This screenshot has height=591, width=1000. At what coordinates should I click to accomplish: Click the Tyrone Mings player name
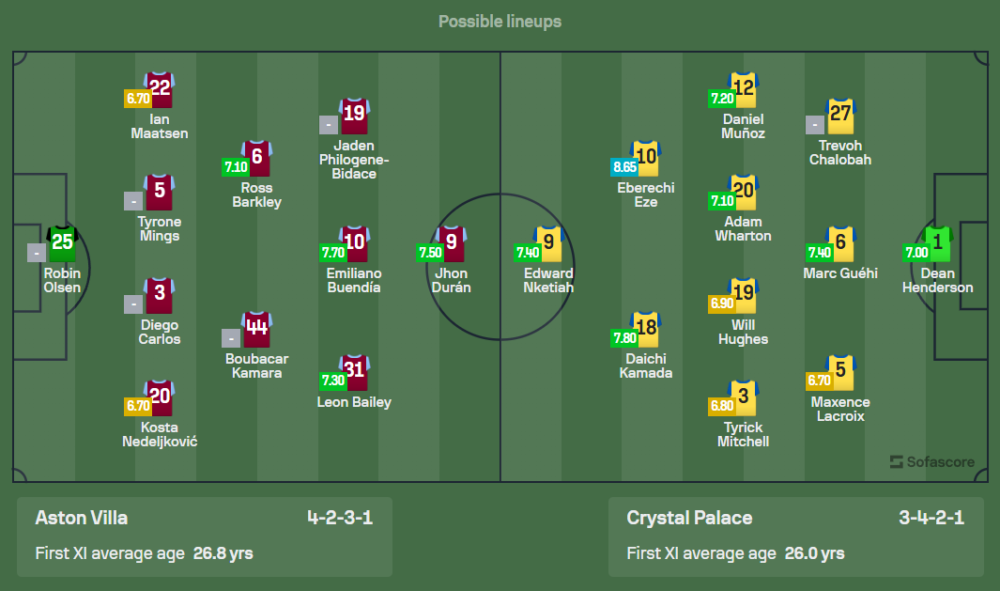click(x=160, y=229)
